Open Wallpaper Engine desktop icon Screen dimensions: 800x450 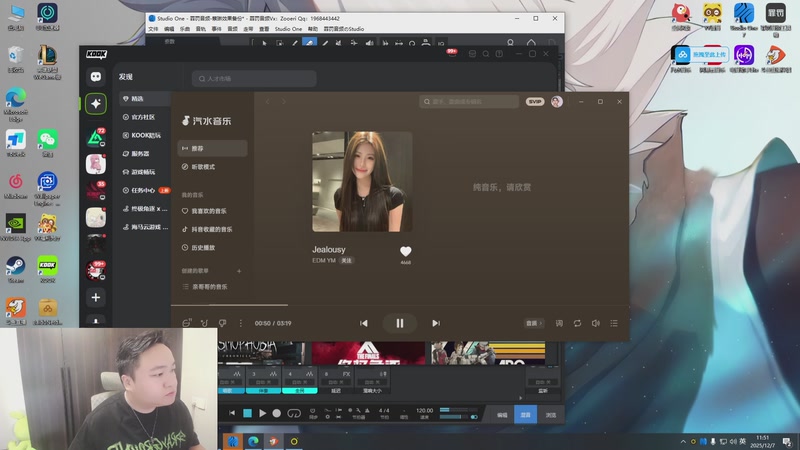click(47, 189)
